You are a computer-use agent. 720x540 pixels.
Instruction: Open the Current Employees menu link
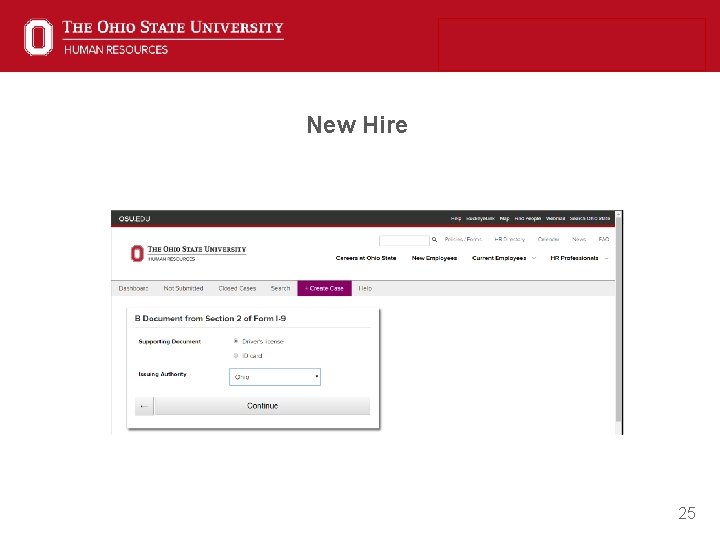point(499,258)
